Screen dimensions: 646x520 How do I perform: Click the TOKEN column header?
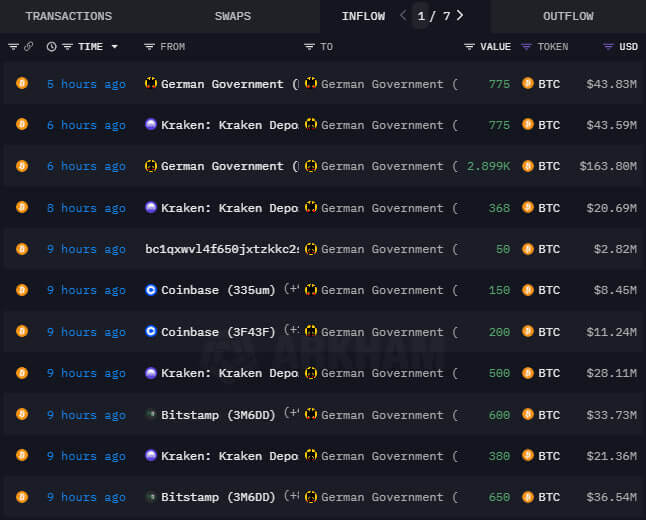pos(553,47)
